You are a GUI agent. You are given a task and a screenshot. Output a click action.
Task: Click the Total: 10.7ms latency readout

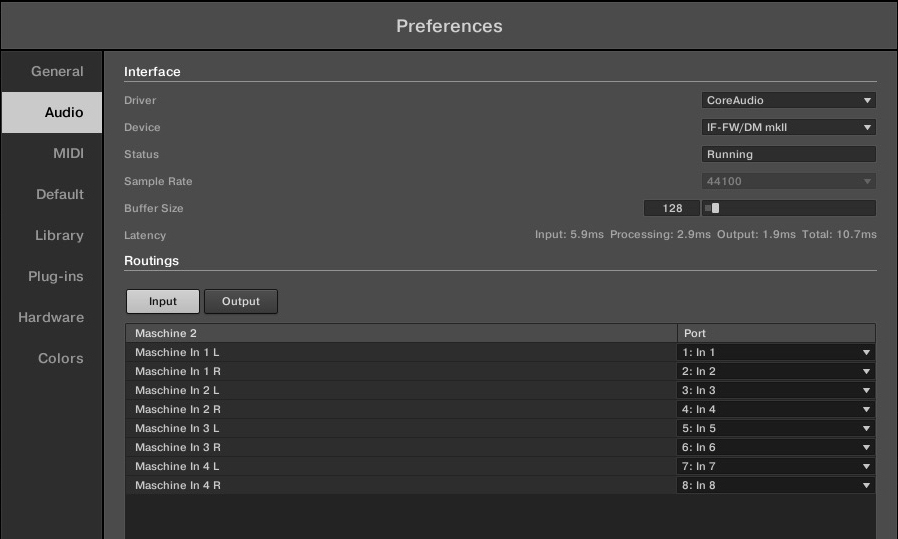(x=839, y=234)
